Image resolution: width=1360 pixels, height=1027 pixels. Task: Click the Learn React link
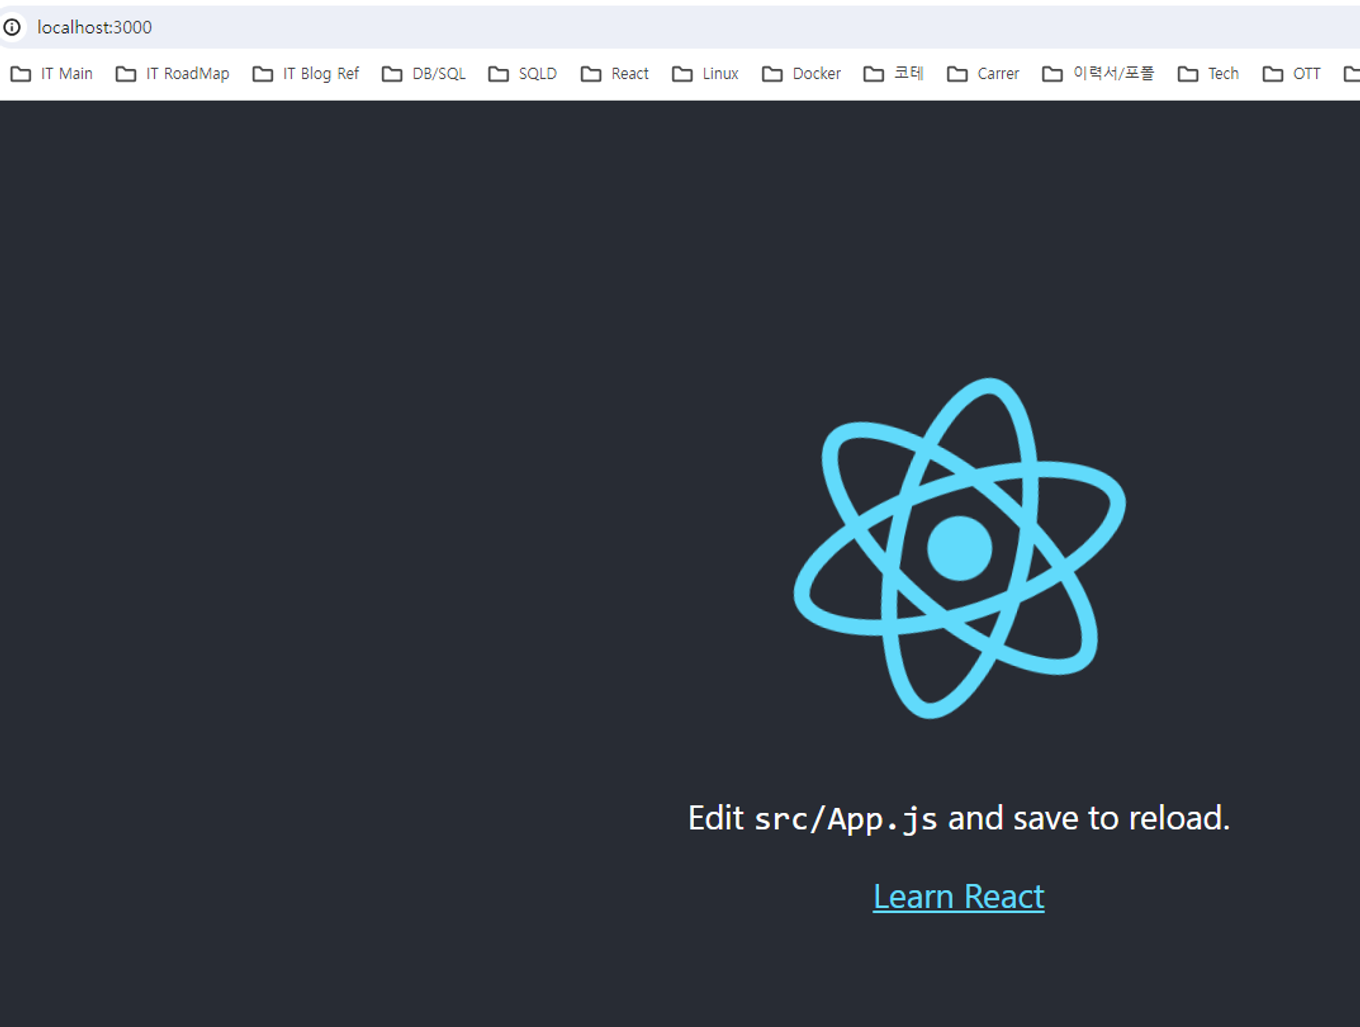point(958,896)
